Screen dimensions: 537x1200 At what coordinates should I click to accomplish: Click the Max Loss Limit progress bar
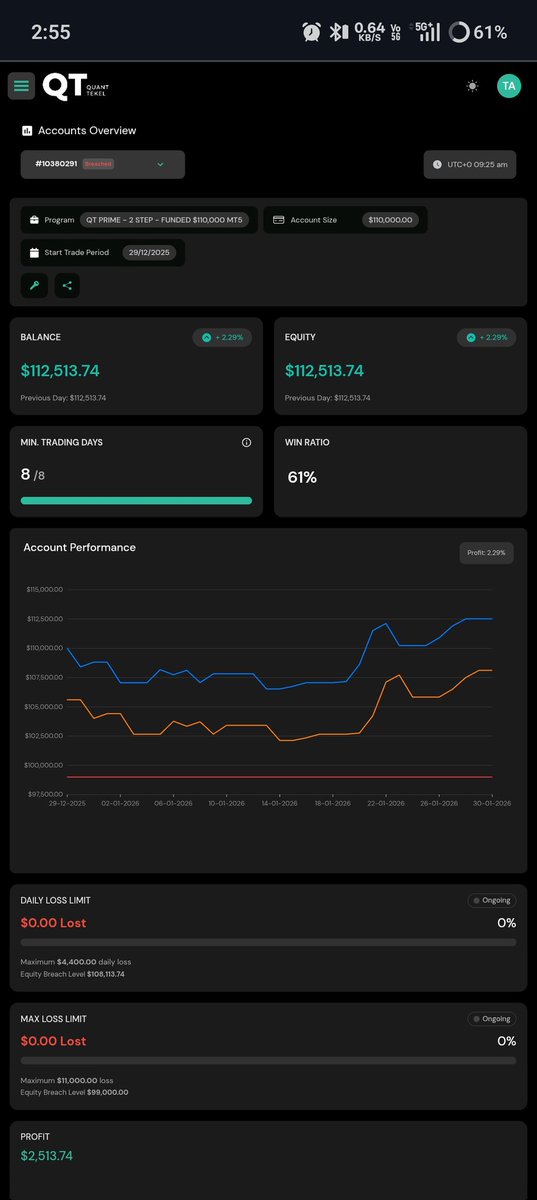click(x=268, y=1060)
